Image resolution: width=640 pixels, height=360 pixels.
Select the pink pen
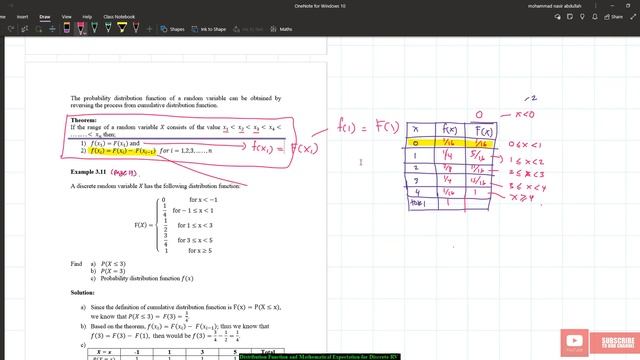[x=81, y=28]
